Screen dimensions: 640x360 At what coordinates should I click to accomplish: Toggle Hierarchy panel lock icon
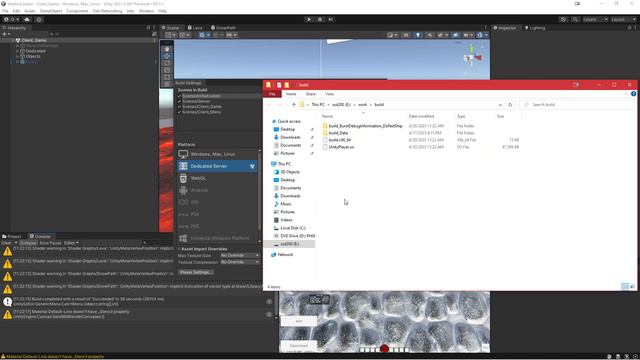pyautogui.click(x=148, y=28)
